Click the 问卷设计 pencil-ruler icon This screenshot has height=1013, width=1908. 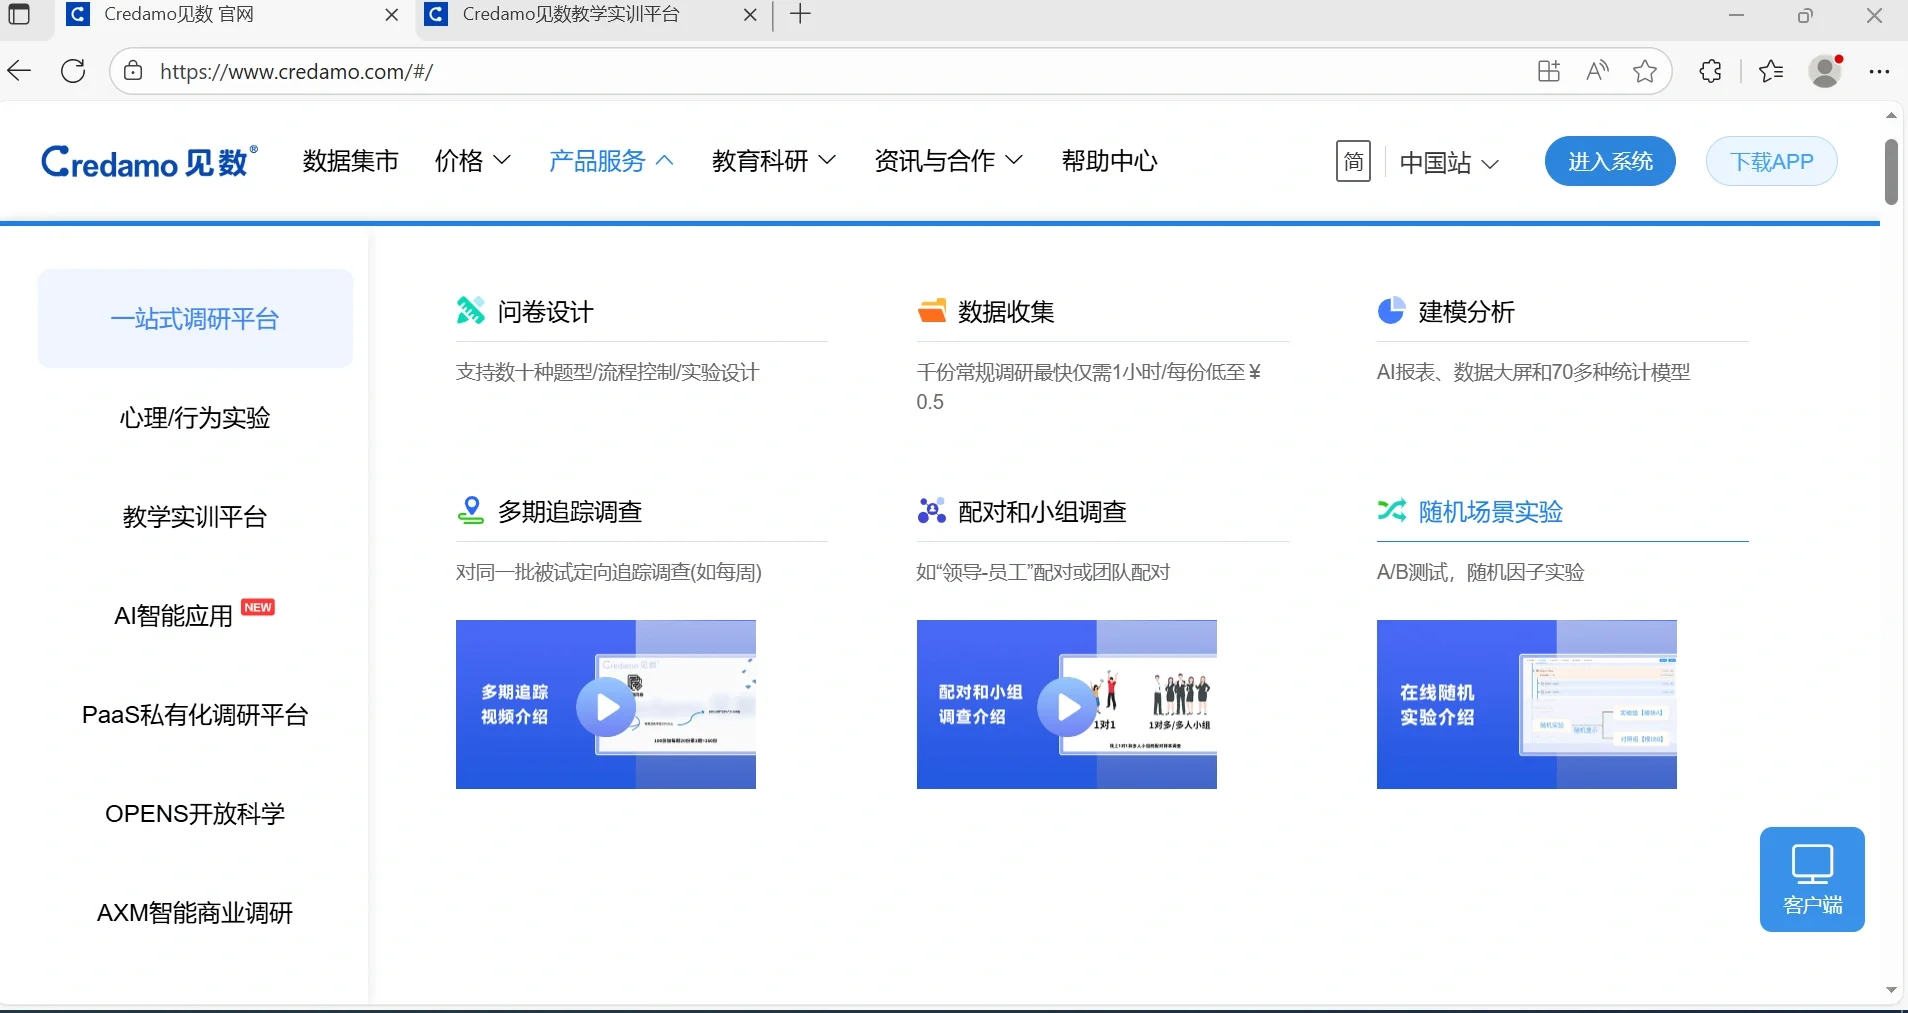pyautogui.click(x=470, y=311)
